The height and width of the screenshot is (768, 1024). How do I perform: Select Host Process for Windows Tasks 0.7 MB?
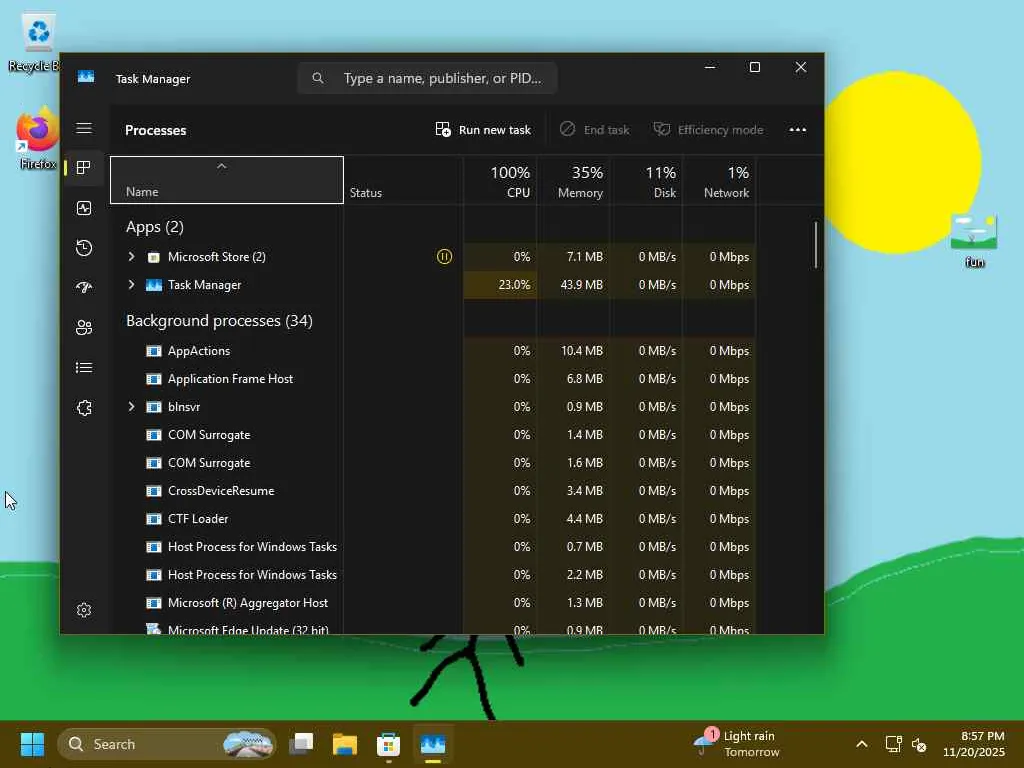[434, 547]
